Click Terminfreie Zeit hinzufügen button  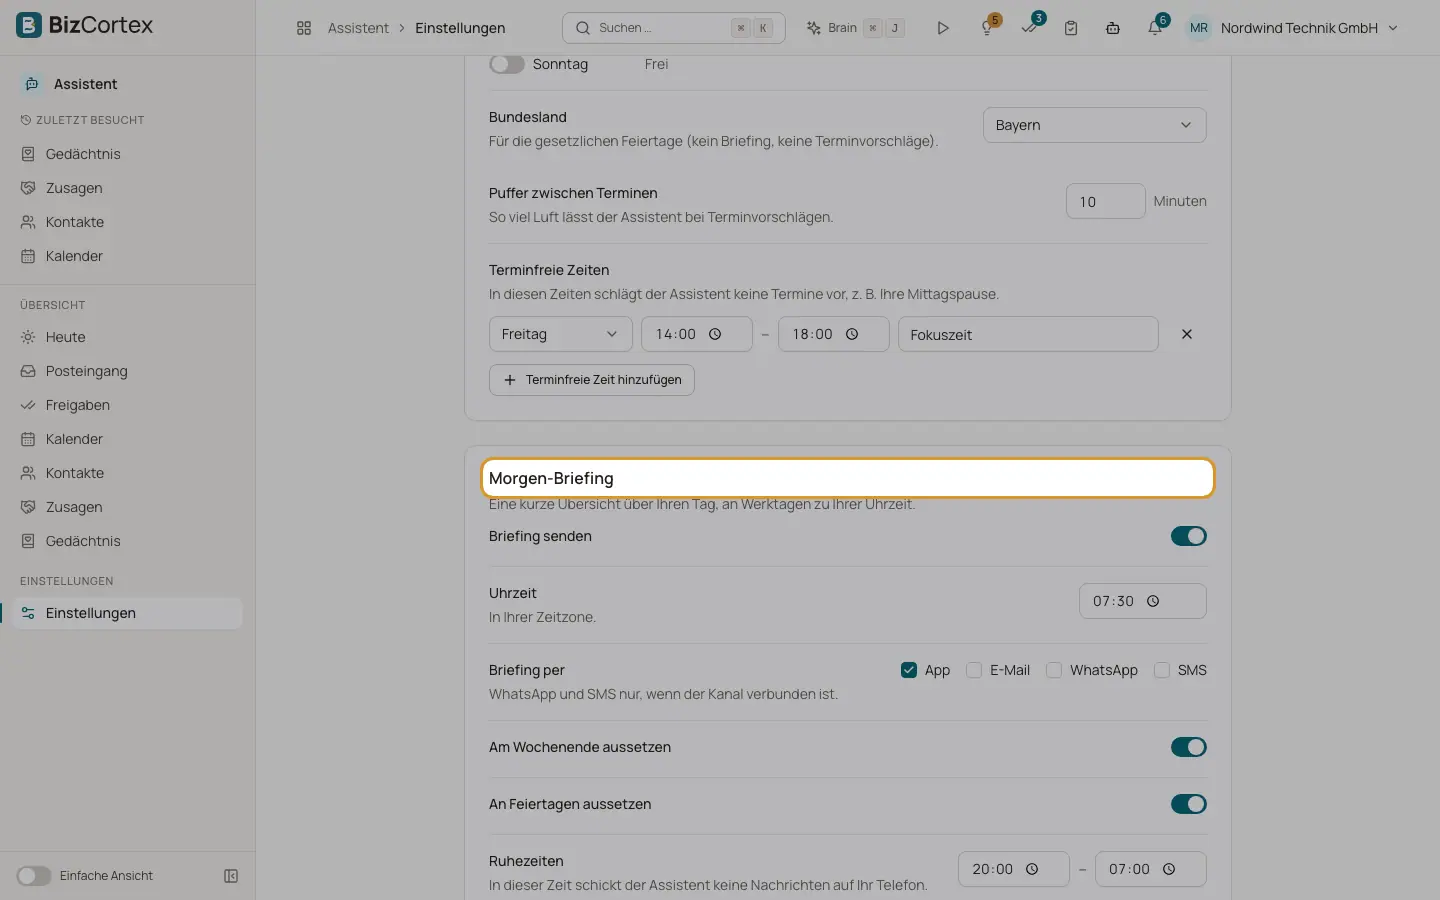click(x=592, y=380)
